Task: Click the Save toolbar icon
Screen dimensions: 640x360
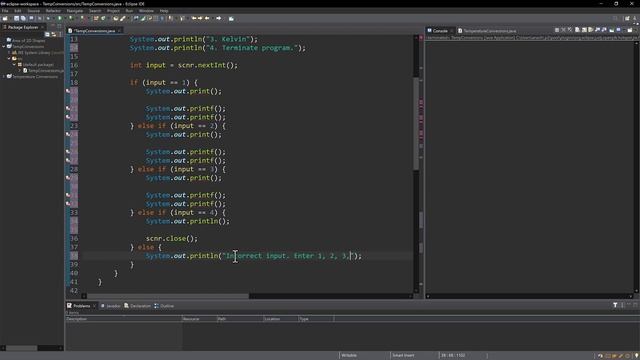Action: pyautogui.click(x=16, y=18)
